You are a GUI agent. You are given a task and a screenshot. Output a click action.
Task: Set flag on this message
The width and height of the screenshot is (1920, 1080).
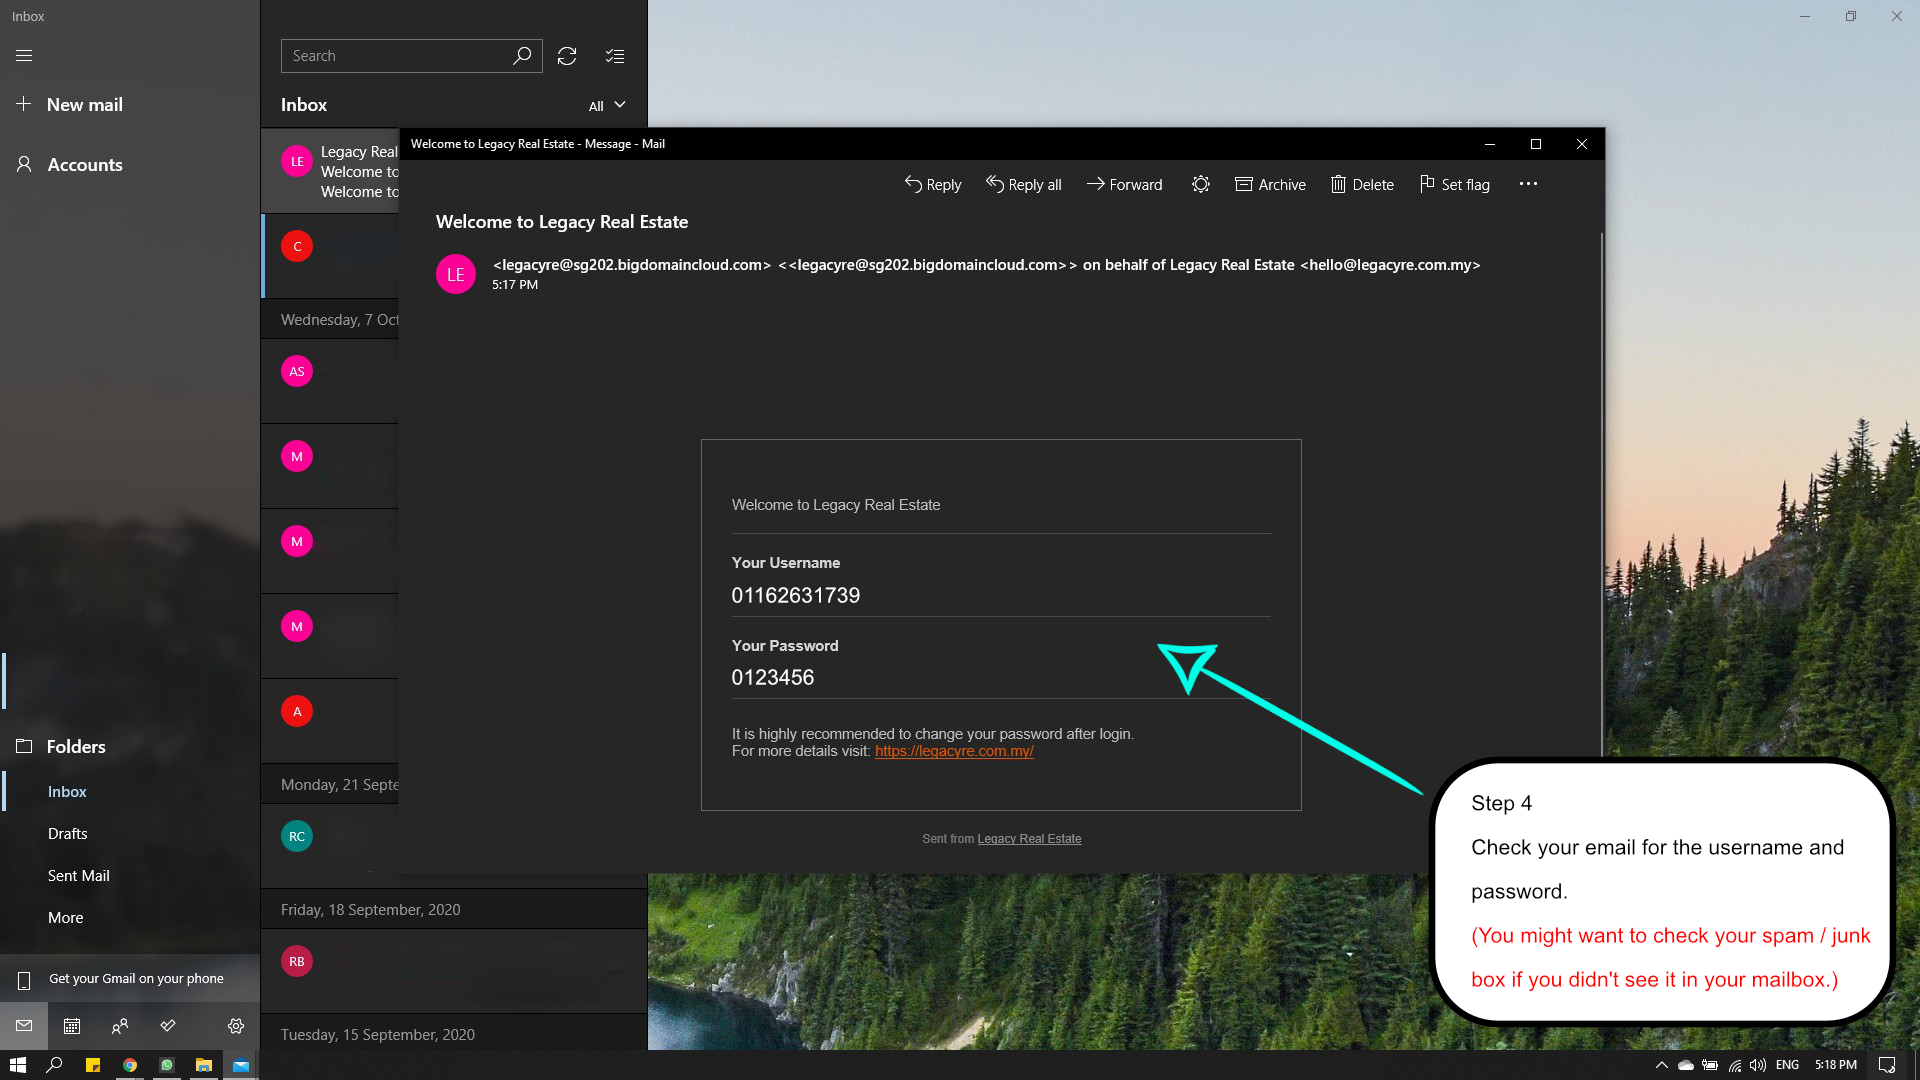click(x=1455, y=184)
